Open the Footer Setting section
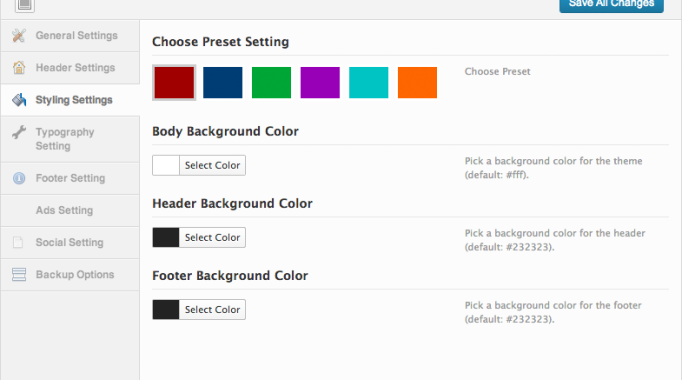Image resolution: width=682 pixels, height=380 pixels. 70,178
